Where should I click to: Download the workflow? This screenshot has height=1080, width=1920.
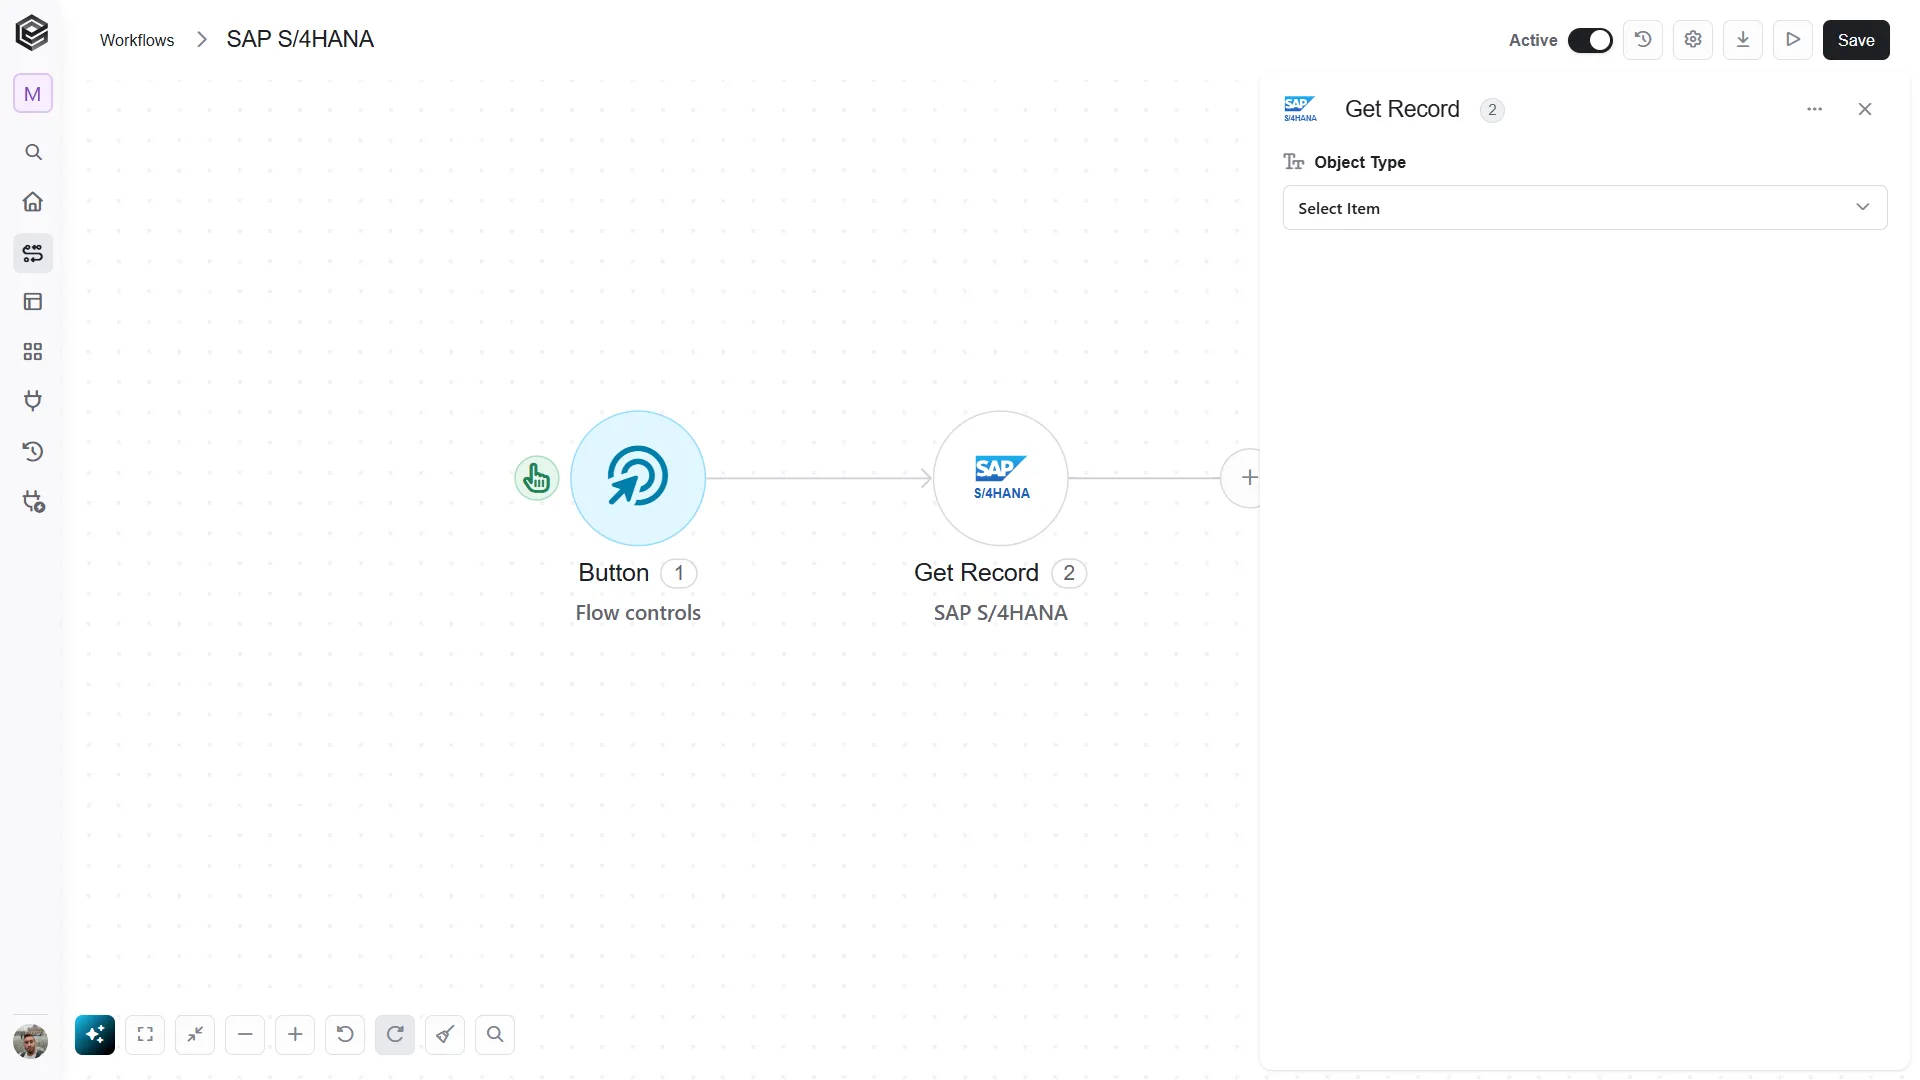[1743, 40]
